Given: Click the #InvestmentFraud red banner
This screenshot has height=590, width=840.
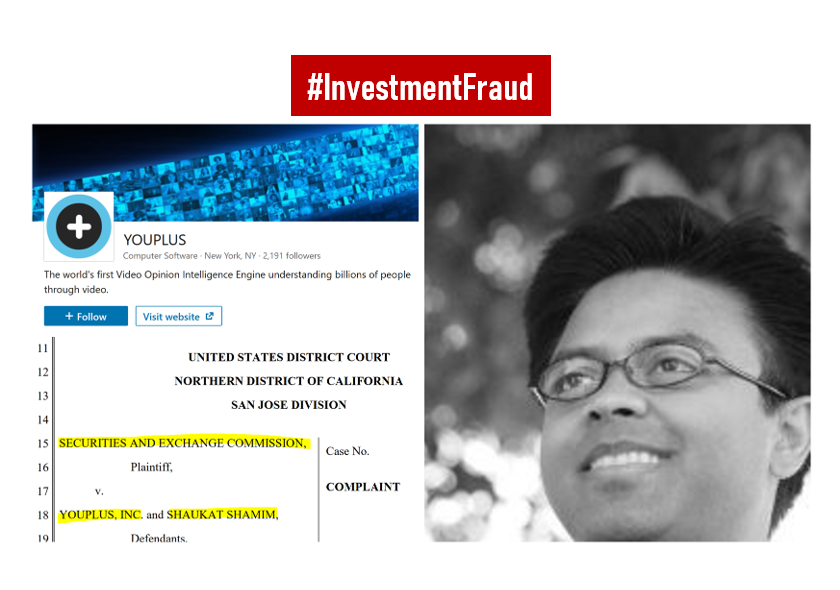Looking at the screenshot, I should click(421, 86).
